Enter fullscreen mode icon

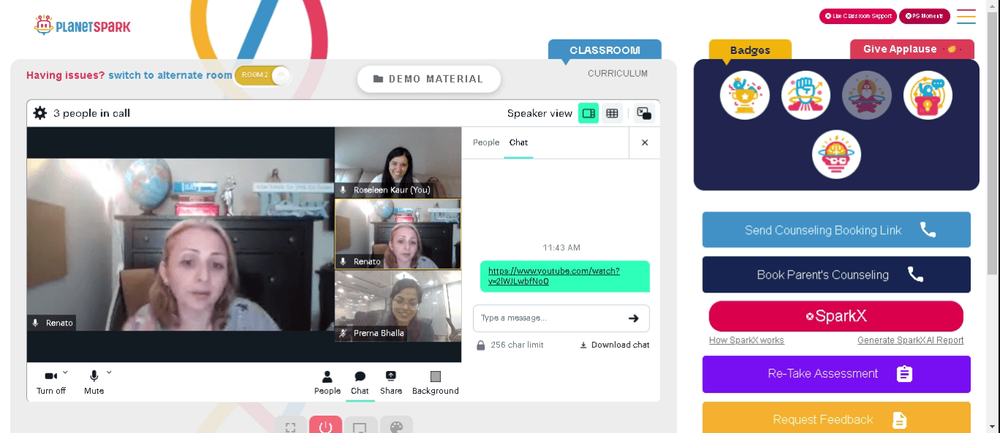point(290,427)
